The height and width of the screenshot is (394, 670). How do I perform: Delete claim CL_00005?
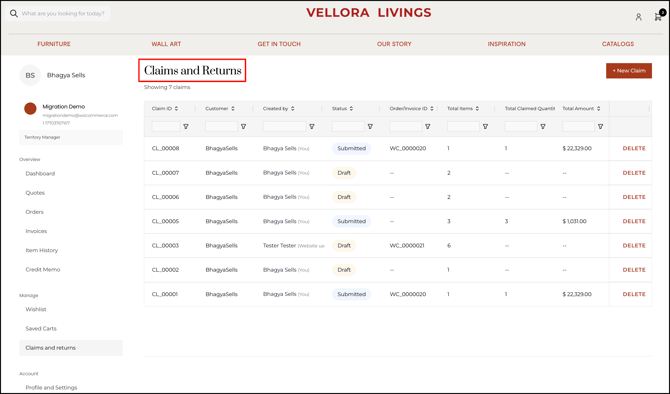click(x=634, y=221)
